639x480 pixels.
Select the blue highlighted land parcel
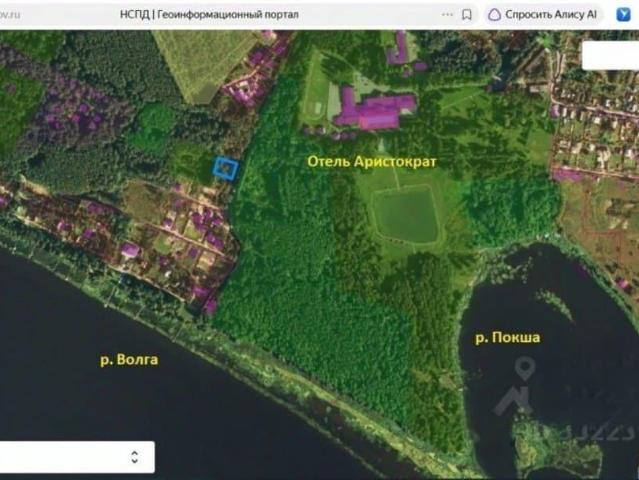pyautogui.click(x=225, y=168)
